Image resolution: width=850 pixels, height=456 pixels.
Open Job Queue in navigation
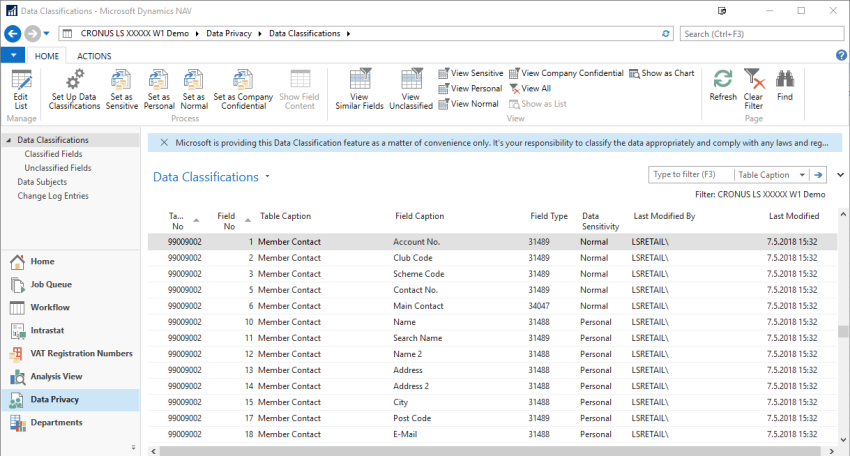[x=70, y=284]
